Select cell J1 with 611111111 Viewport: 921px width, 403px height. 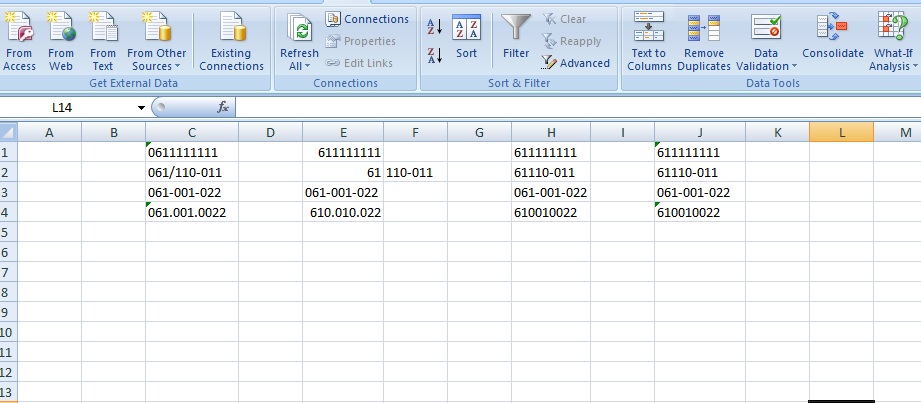[x=700, y=152]
